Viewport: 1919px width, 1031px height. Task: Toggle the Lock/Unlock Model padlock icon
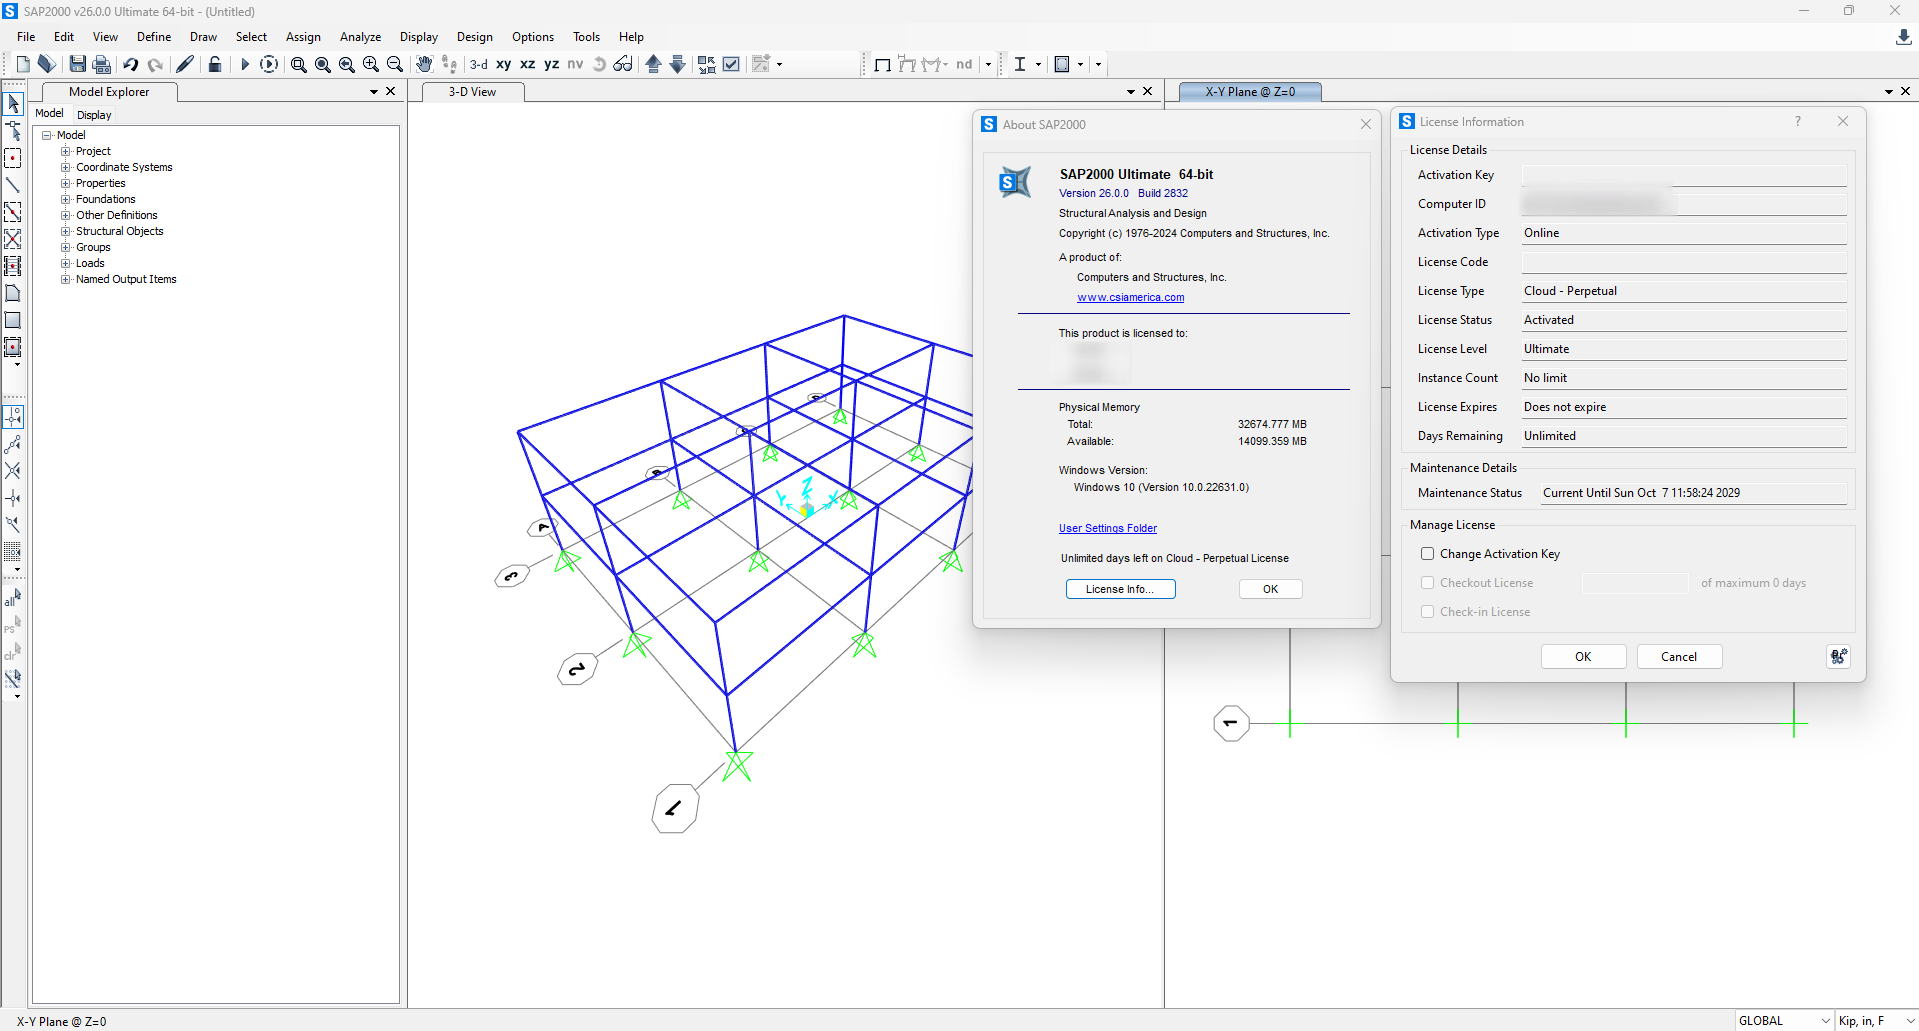214,64
